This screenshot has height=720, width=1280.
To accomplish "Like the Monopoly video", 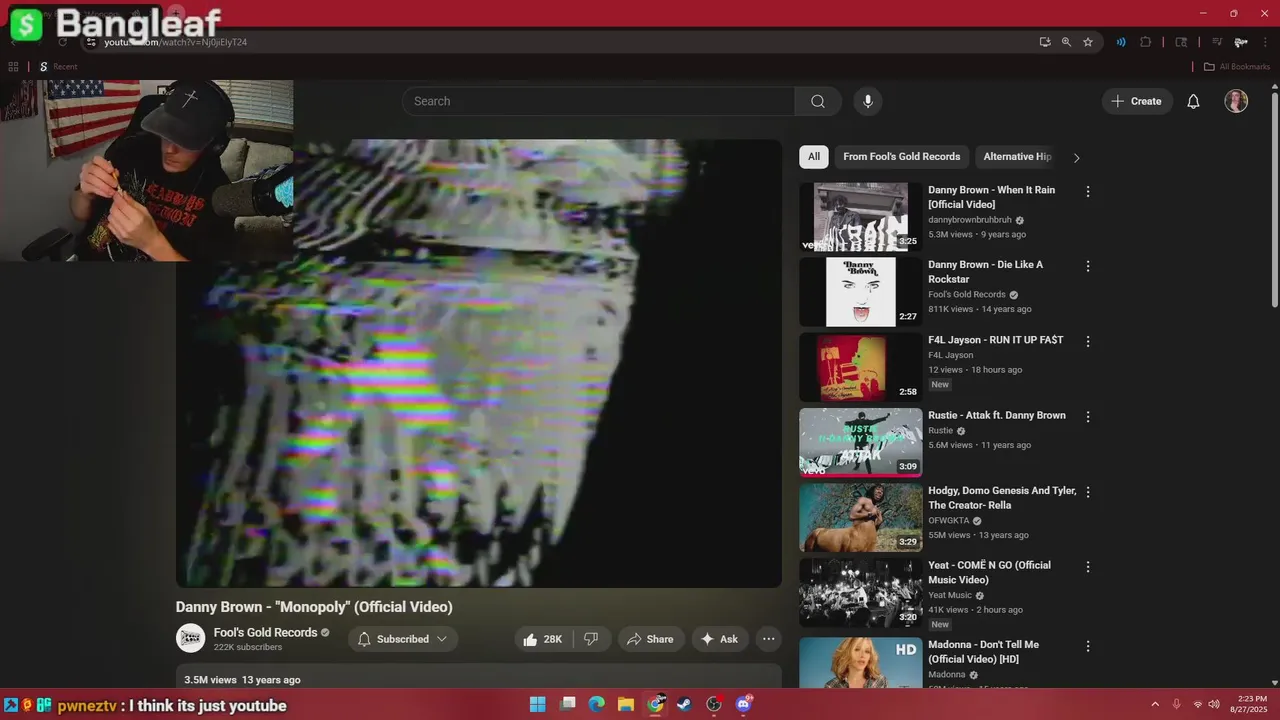I will [x=543, y=639].
